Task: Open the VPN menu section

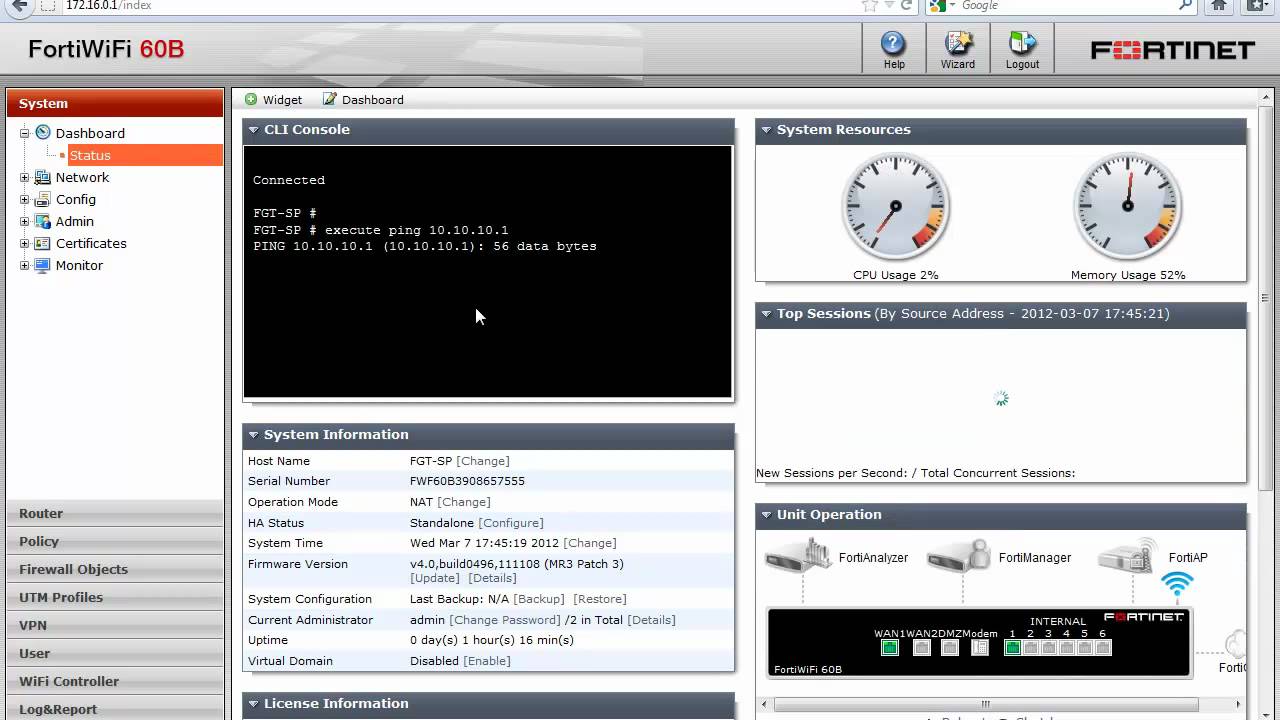Action: click(x=115, y=625)
